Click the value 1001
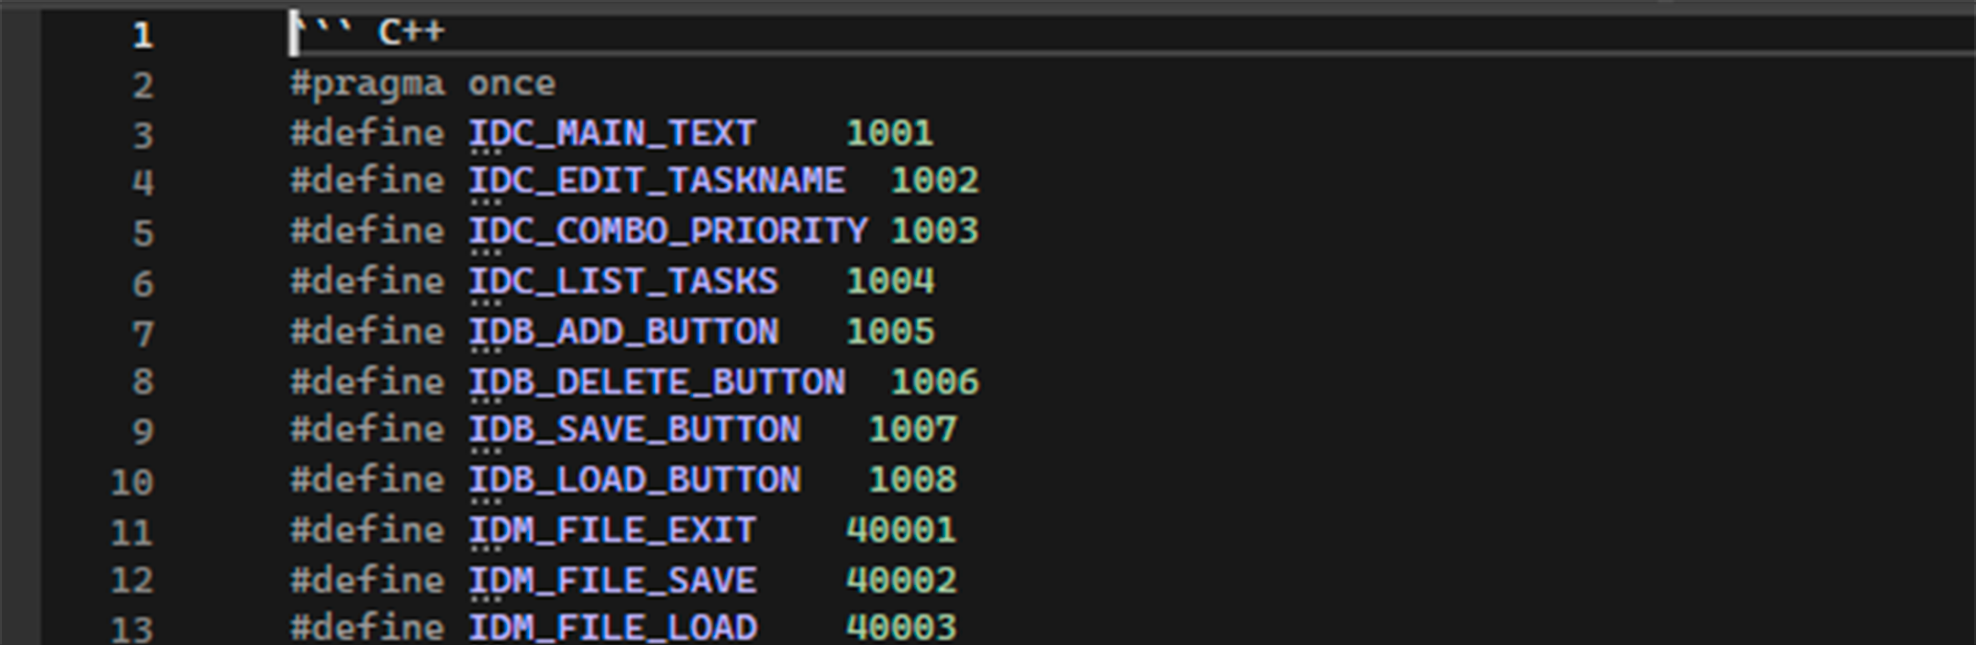This screenshot has width=1976, height=645. tap(889, 134)
